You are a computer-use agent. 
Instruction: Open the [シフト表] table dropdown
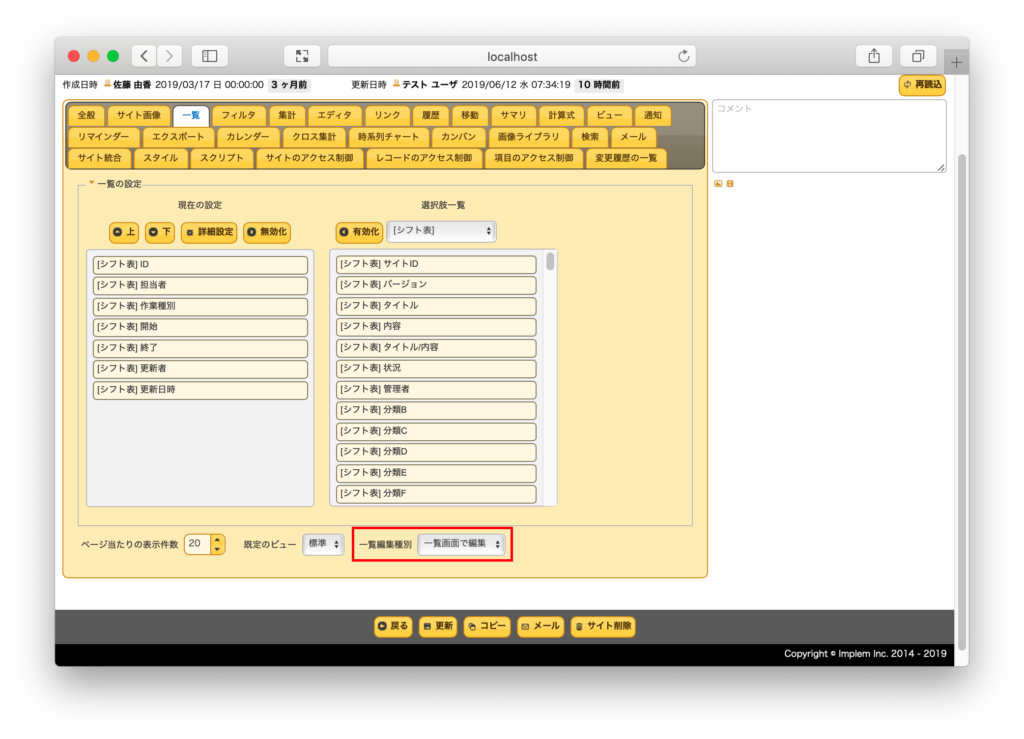coord(441,231)
